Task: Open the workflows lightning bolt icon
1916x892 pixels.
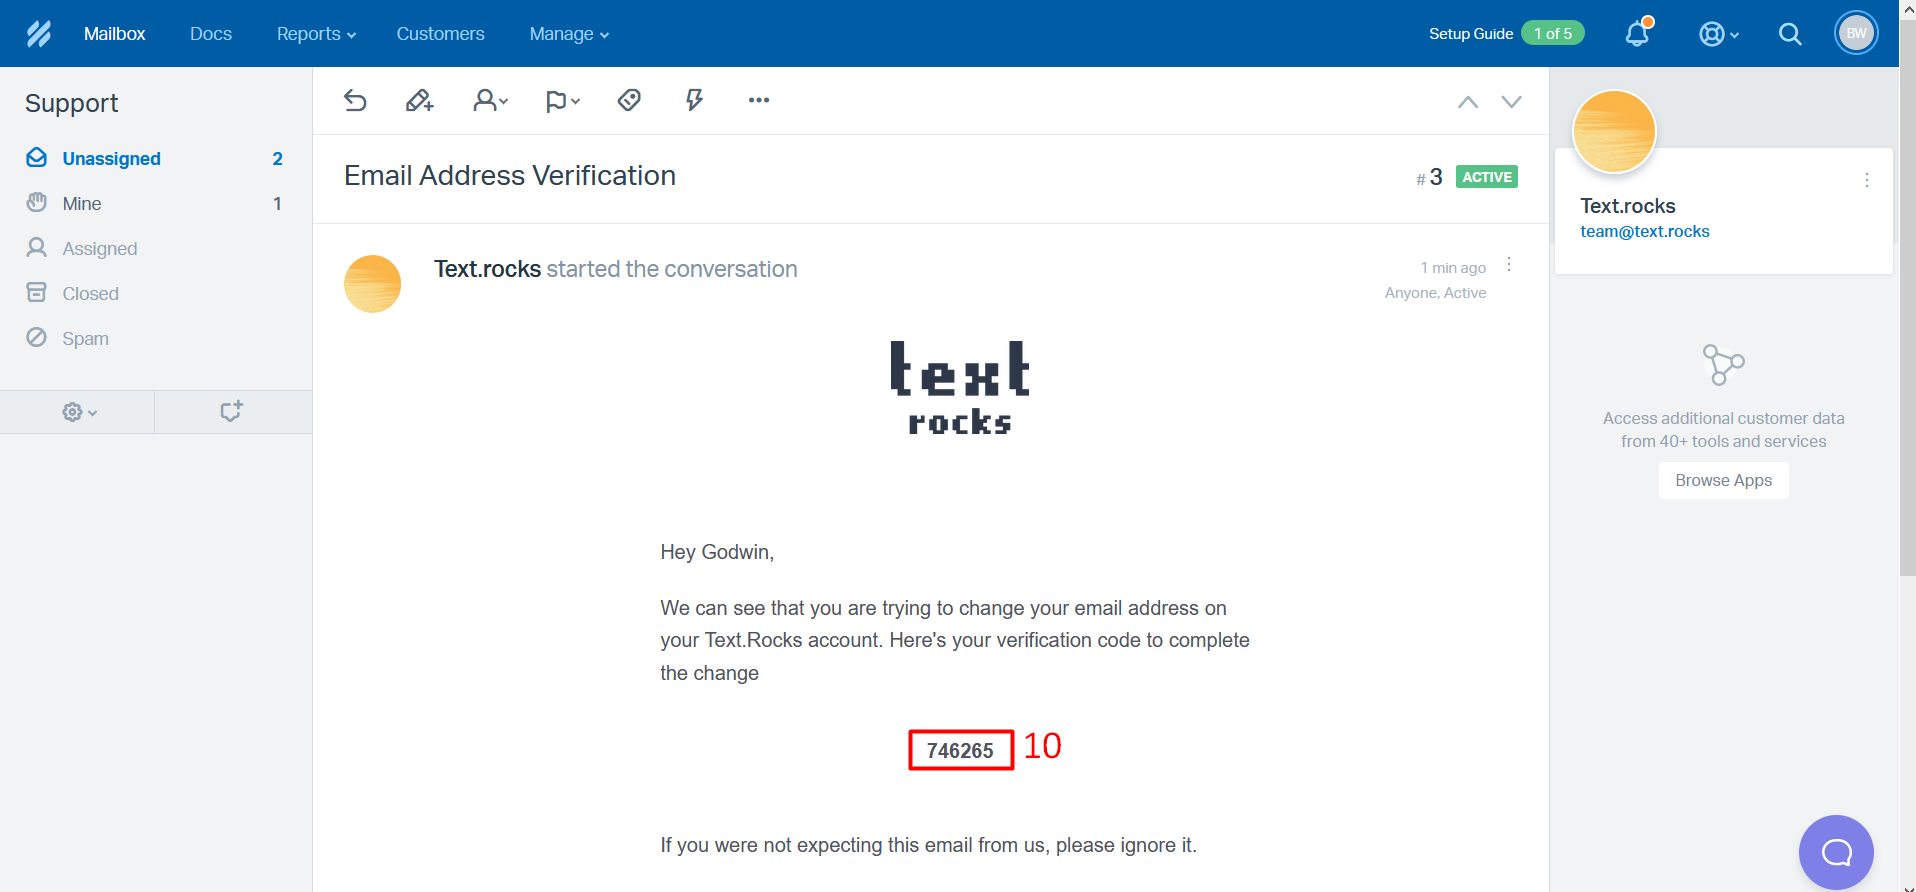Action: click(694, 100)
